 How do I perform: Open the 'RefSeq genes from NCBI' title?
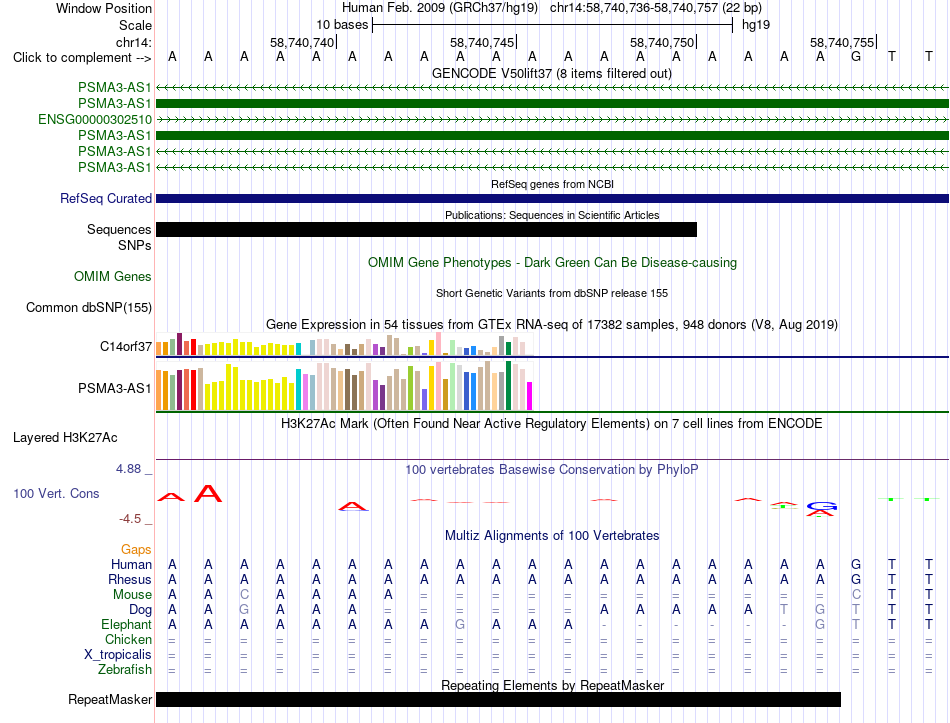[552, 184]
